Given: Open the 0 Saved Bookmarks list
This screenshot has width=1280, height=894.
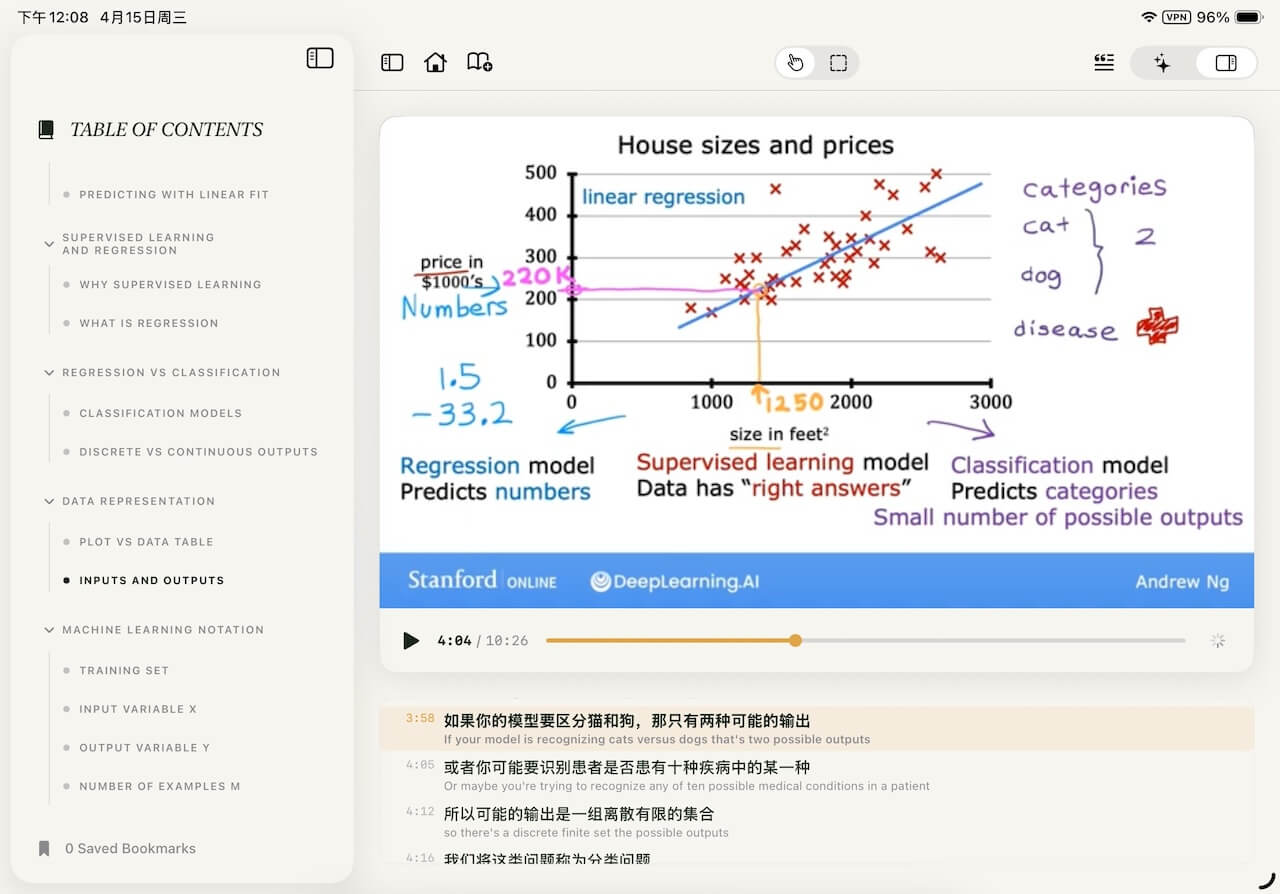Looking at the screenshot, I should tap(130, 848).
